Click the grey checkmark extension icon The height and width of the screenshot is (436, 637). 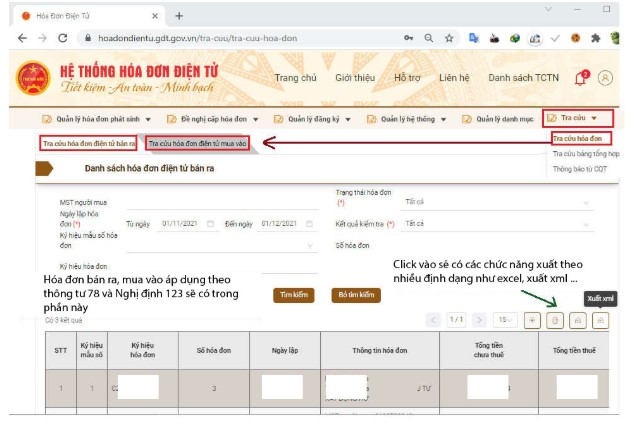pyautogui.click(x=555, y=39)
